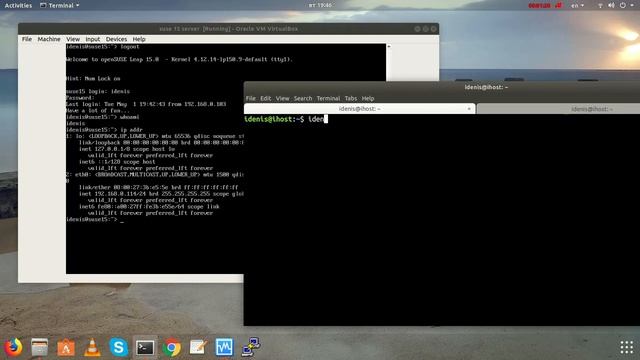Open Tabs menu in terminal window
Image resolution: width=640 pixels, height=360 pixels.
tap(351, 98)
